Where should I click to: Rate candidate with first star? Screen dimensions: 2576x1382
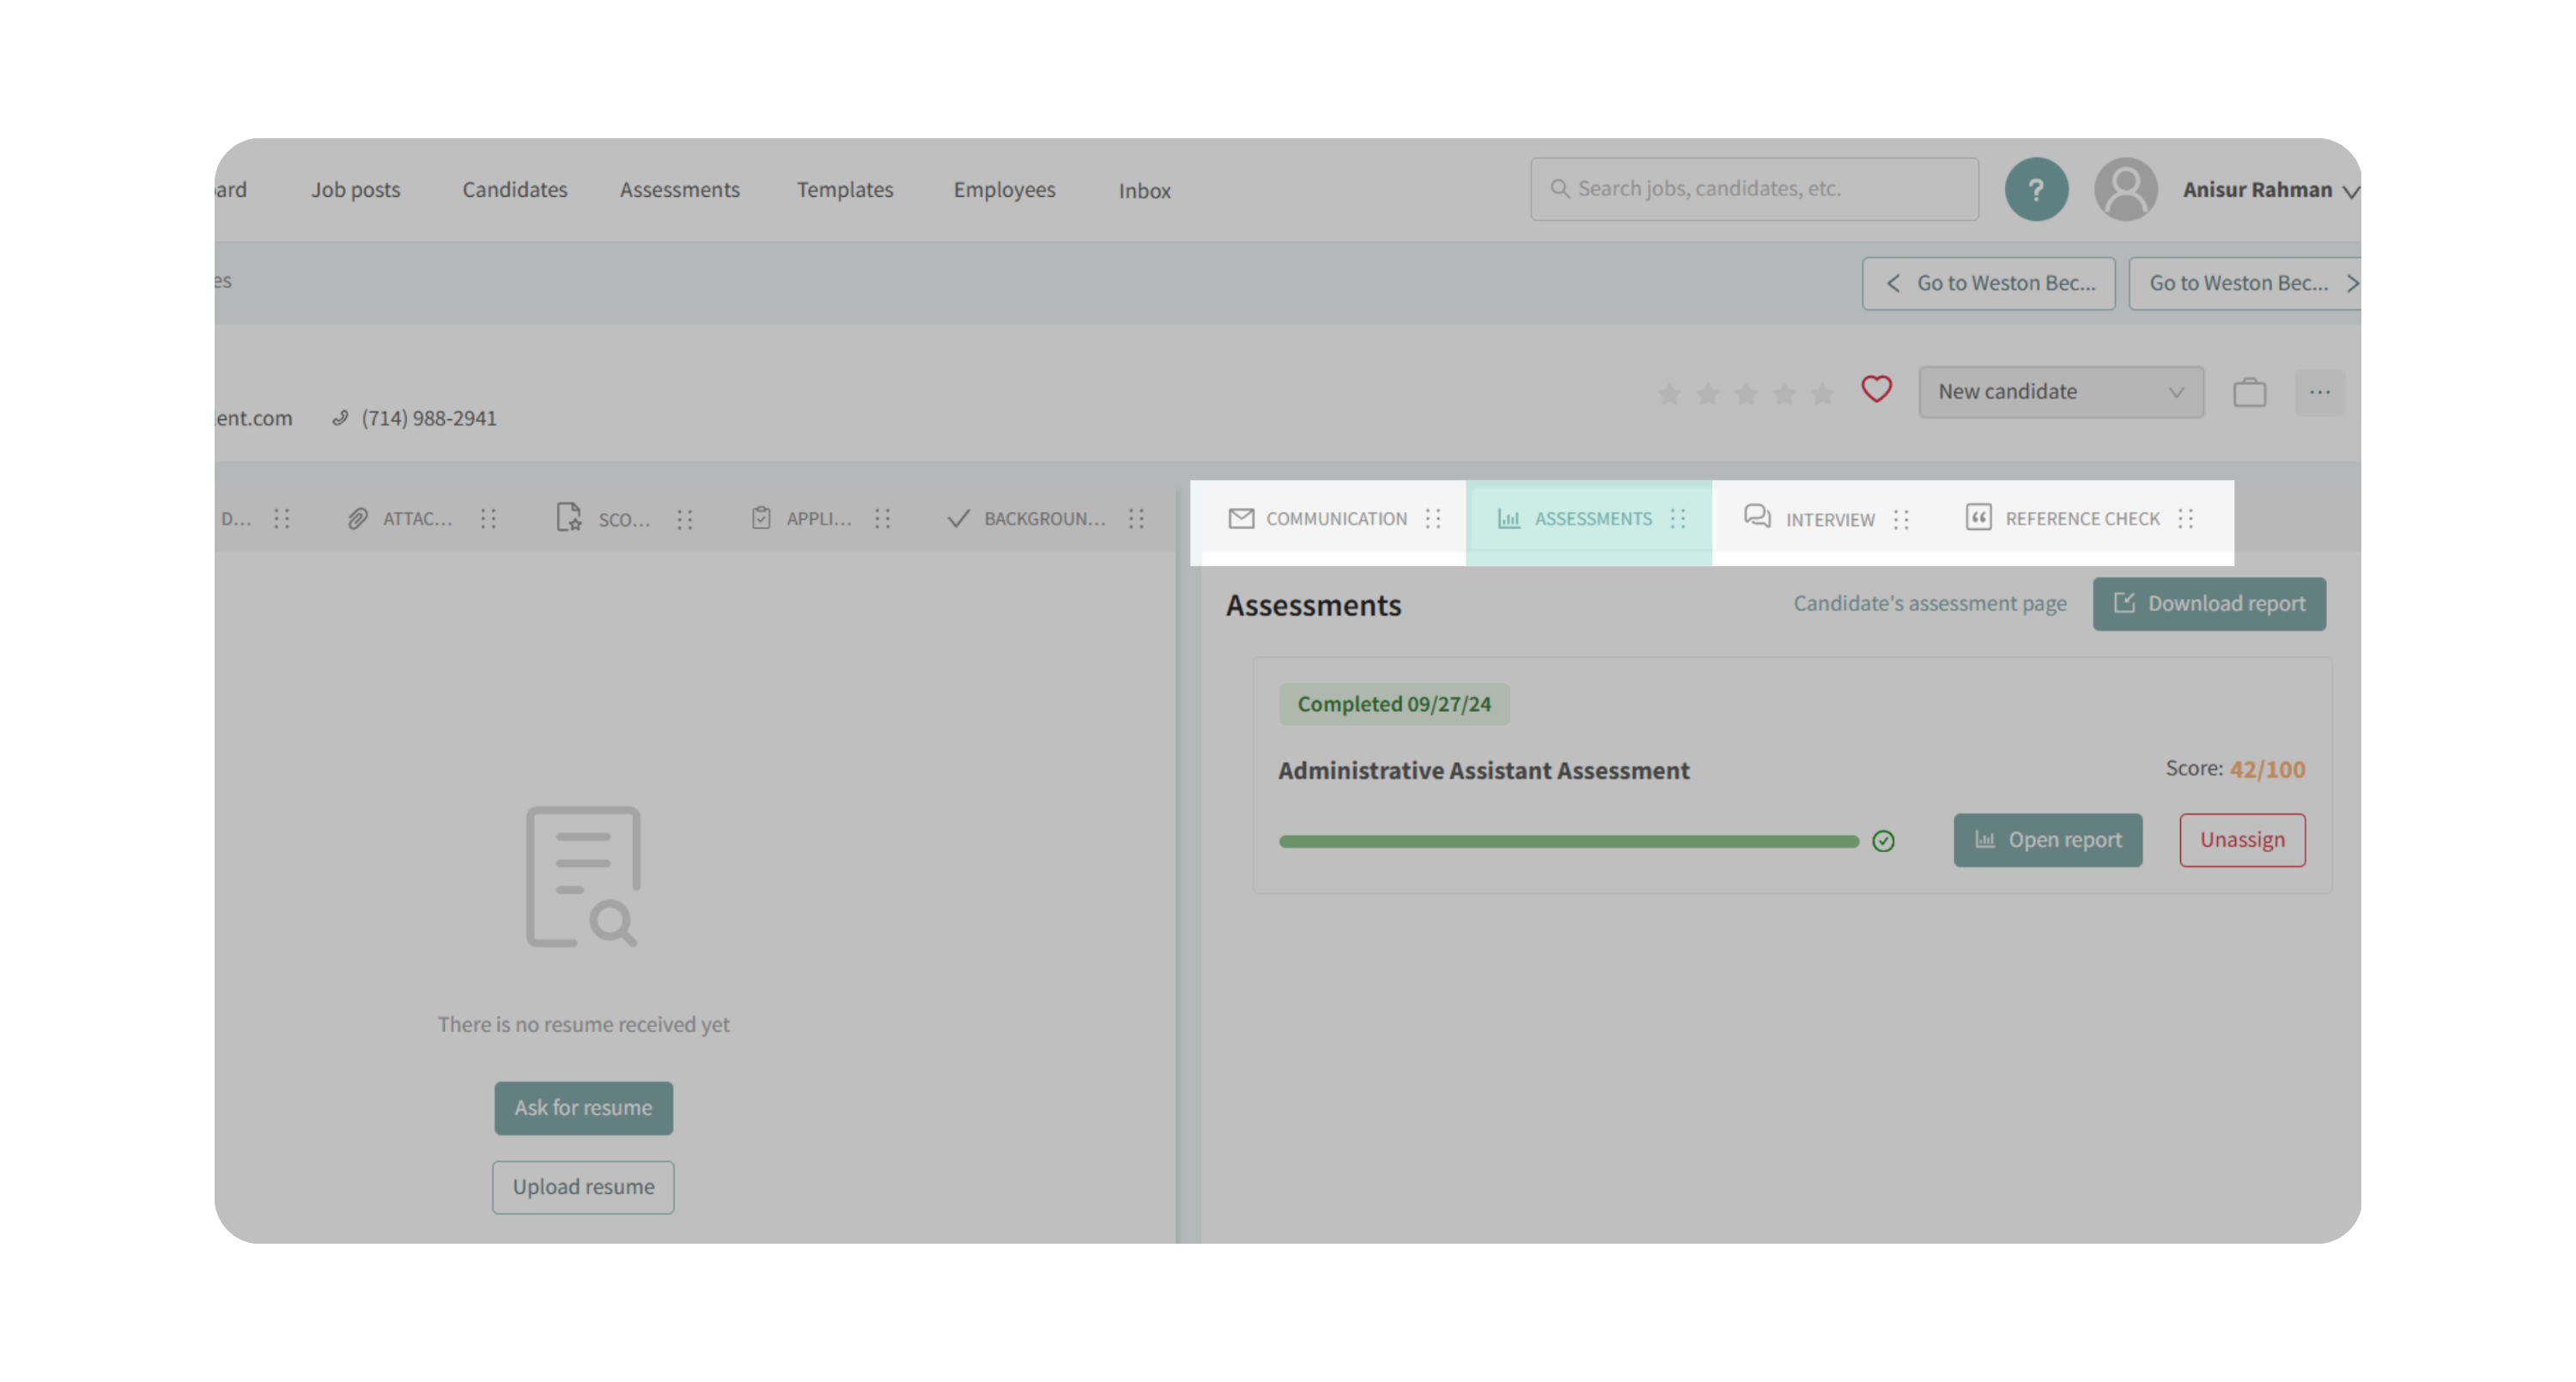click(1668, 394)
